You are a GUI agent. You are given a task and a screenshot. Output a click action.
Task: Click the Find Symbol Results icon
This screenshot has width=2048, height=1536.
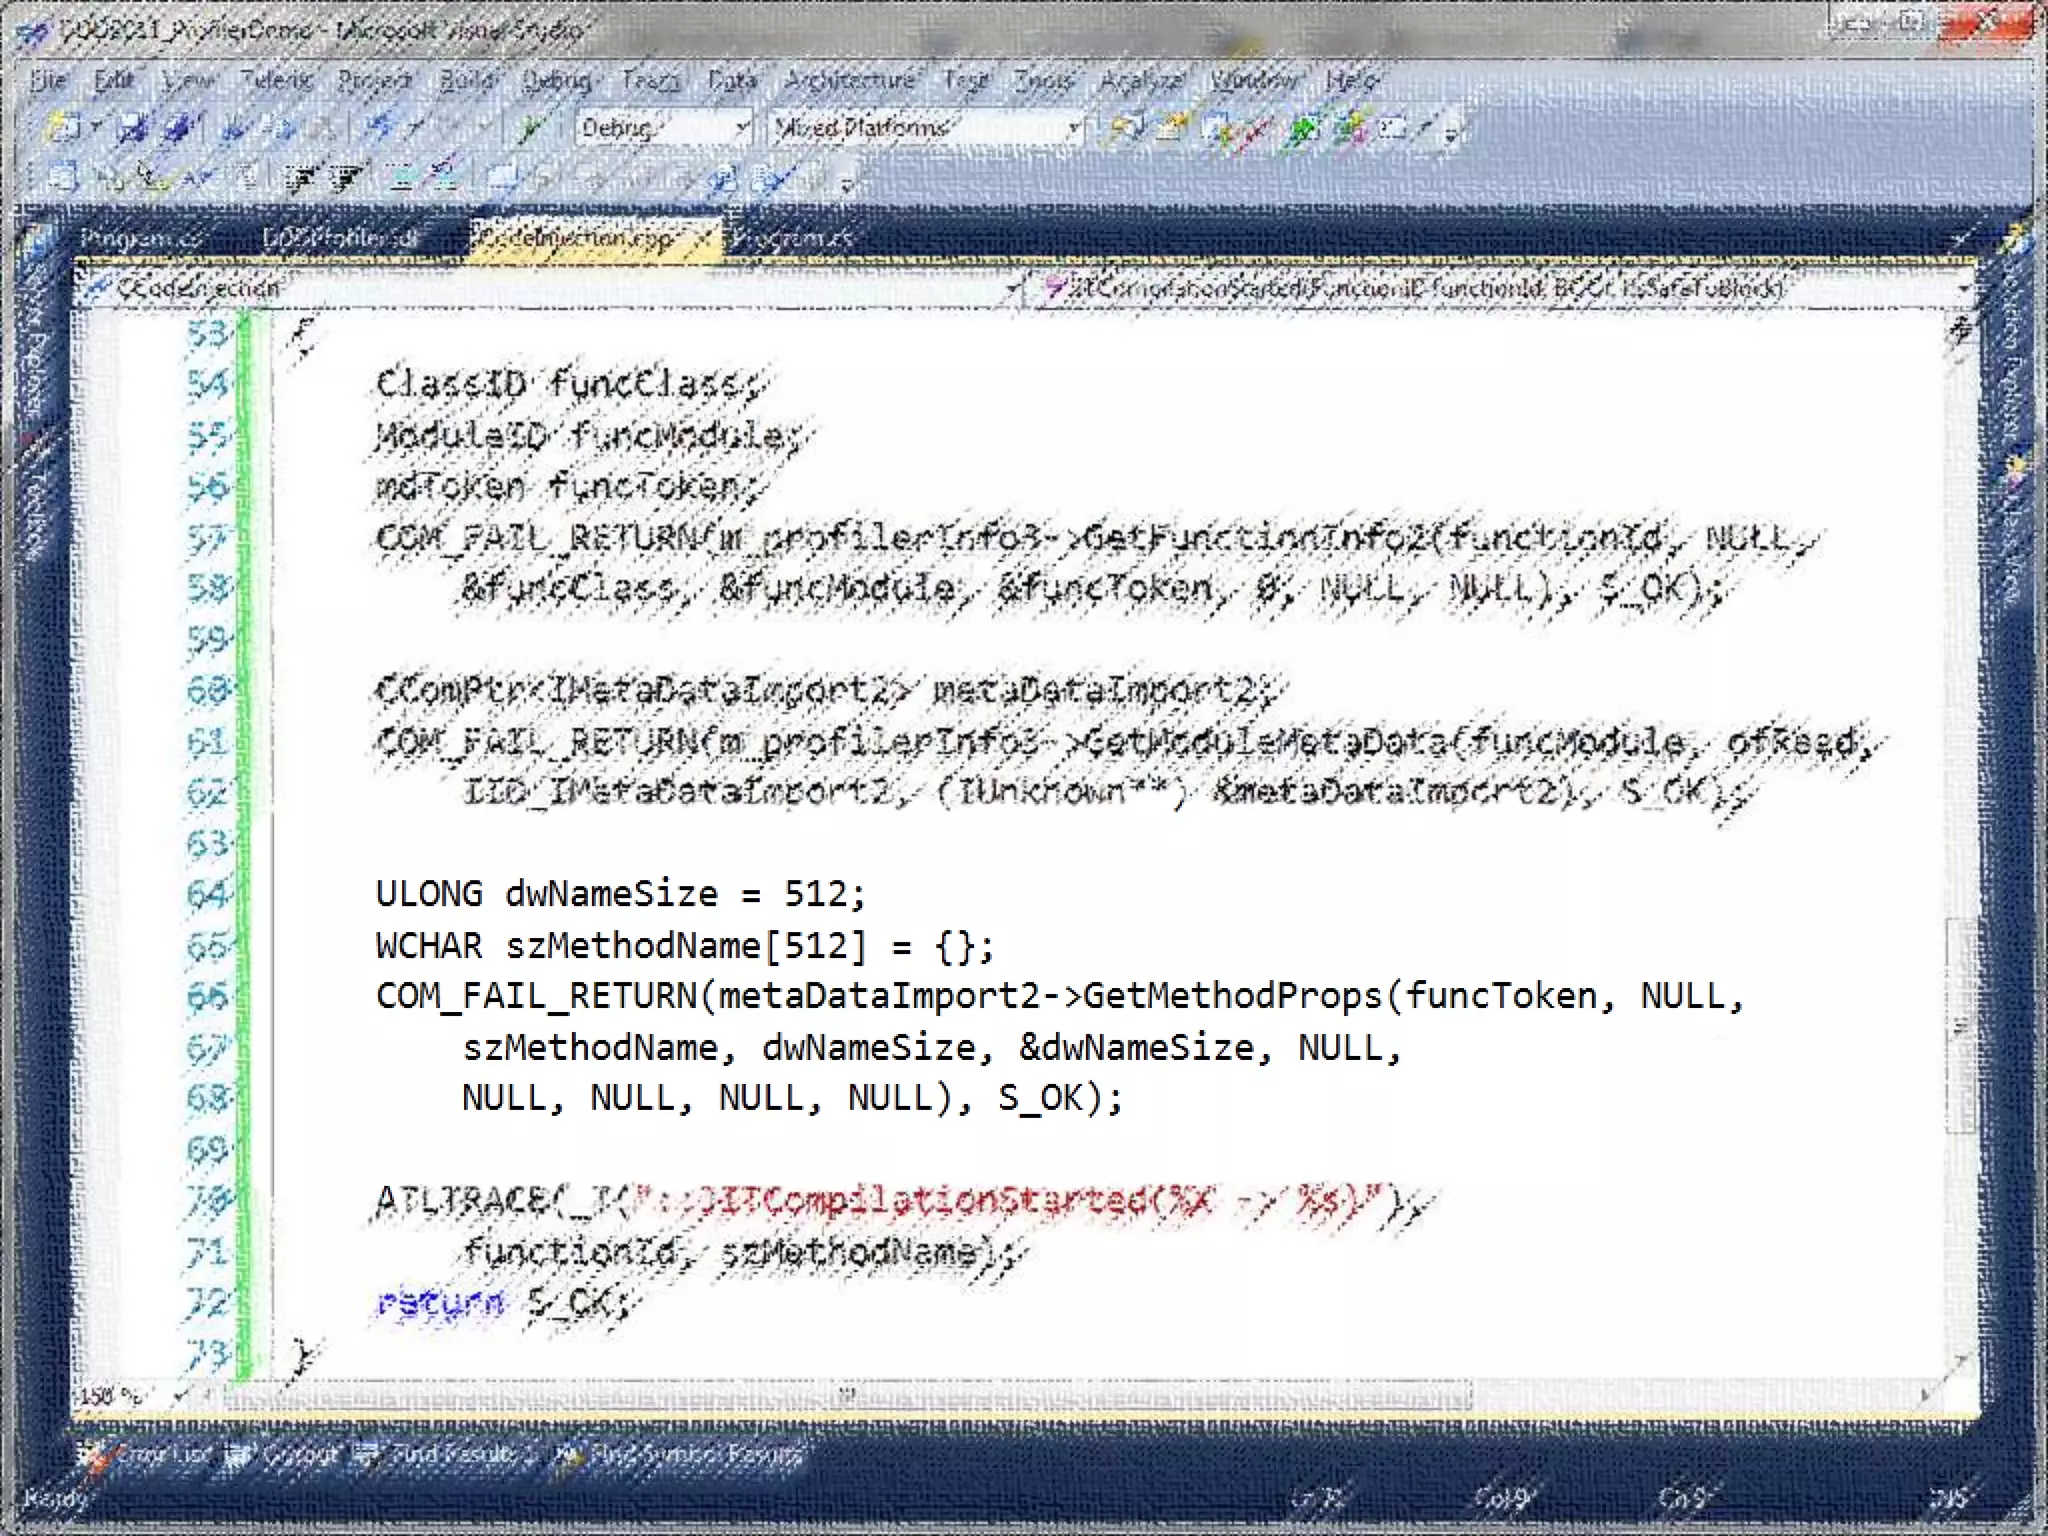[x=570, y=1454]
